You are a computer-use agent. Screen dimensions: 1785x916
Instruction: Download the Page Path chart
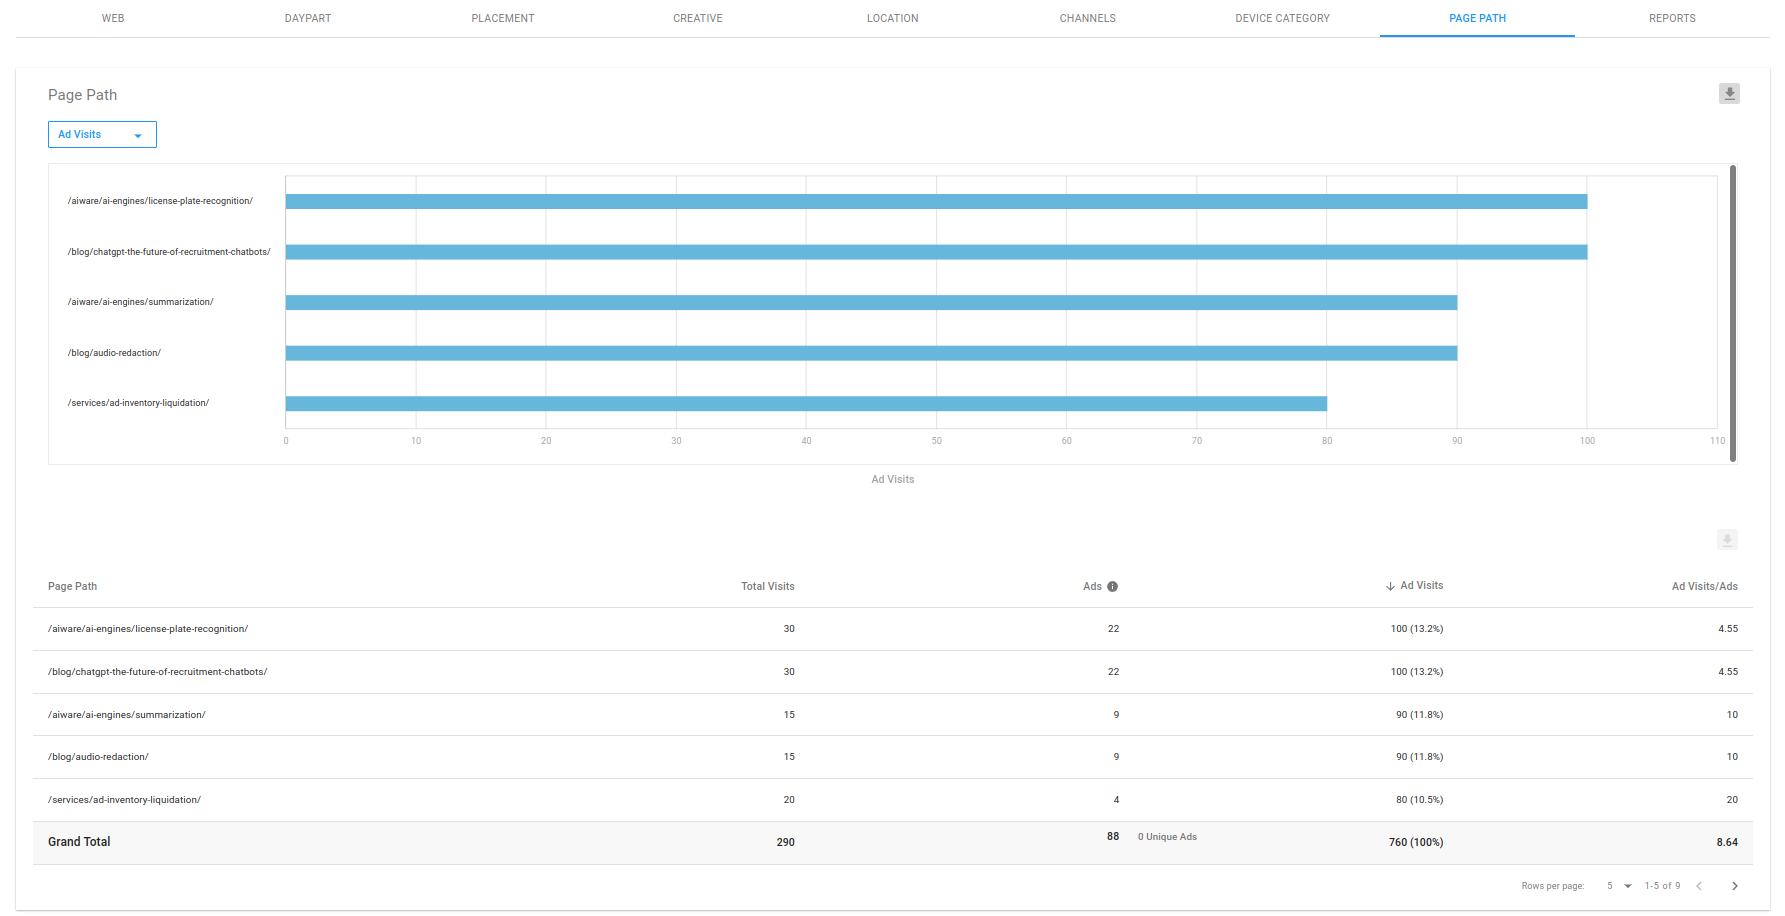1729,94
